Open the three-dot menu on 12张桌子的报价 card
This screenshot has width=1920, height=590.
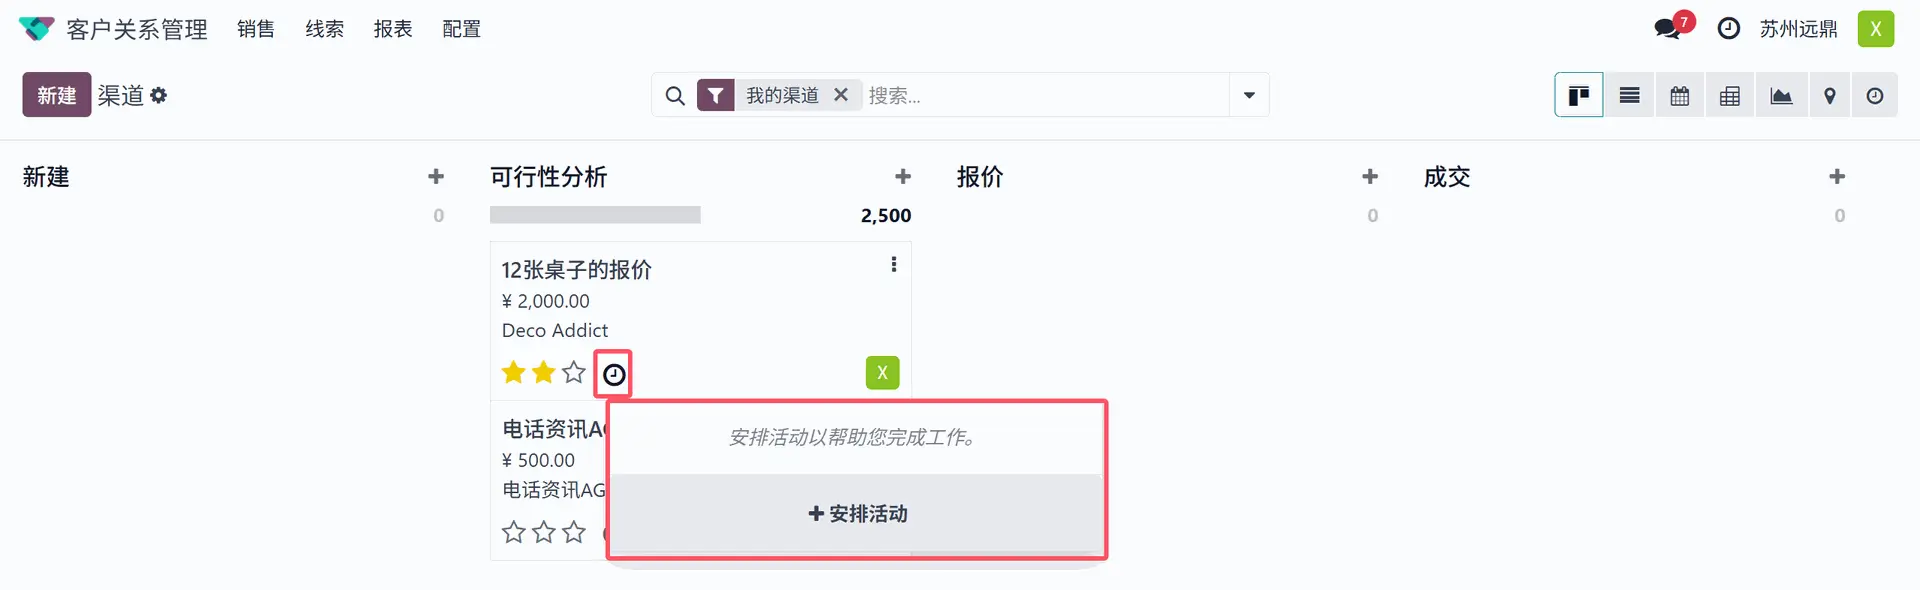(x=894, y=264)
